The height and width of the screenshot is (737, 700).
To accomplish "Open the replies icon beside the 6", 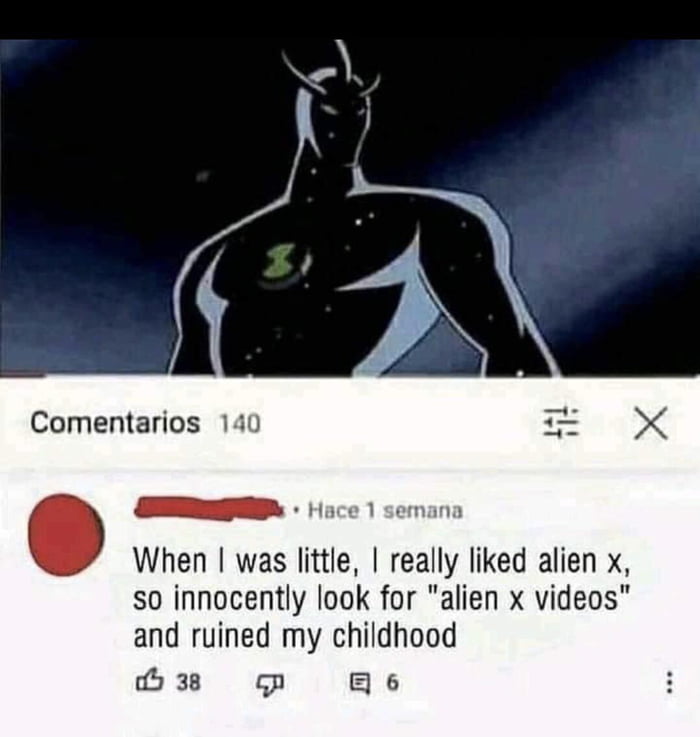I will 362,682.
